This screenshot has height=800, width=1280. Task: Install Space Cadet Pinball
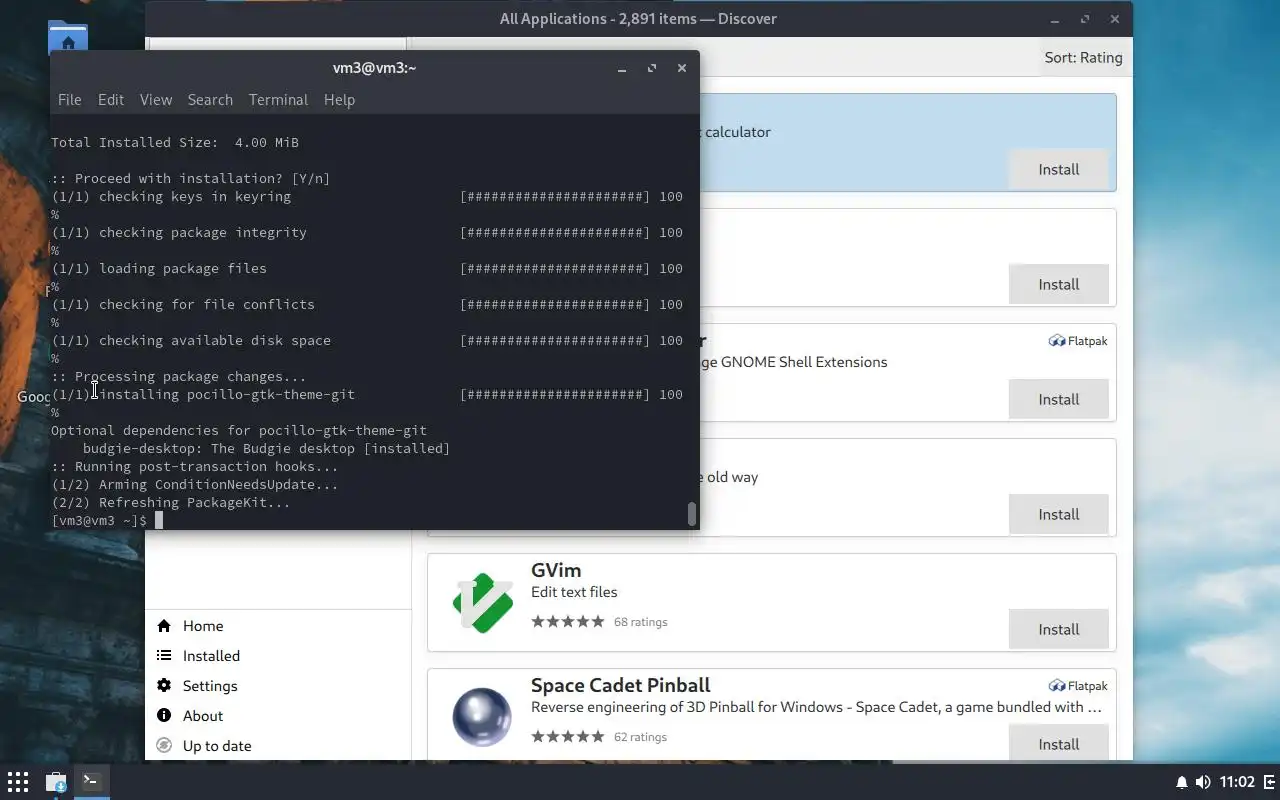click(x=1058, y=745)
